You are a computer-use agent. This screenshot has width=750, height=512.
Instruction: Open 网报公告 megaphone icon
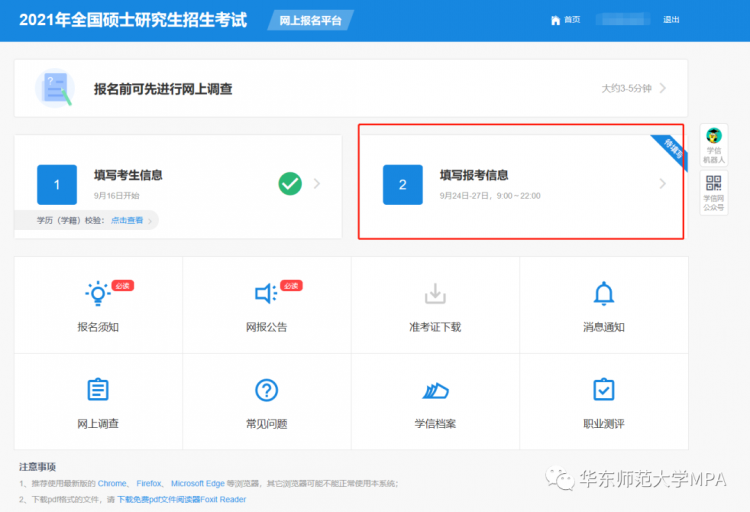click(x=265, y=294)
